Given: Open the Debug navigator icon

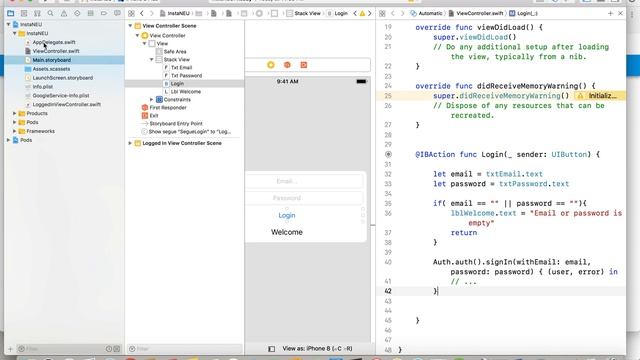Looking at the screenshot, I should 91,13.
